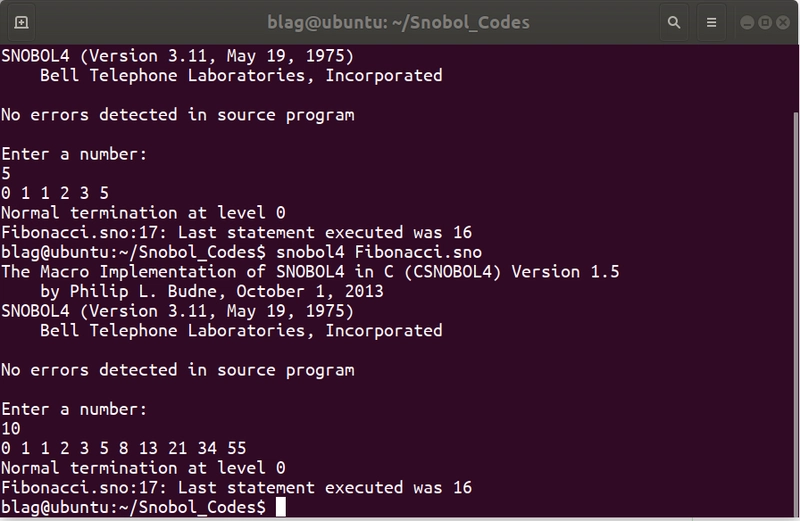Click the search magnifier icon

(x=676, y=21)
